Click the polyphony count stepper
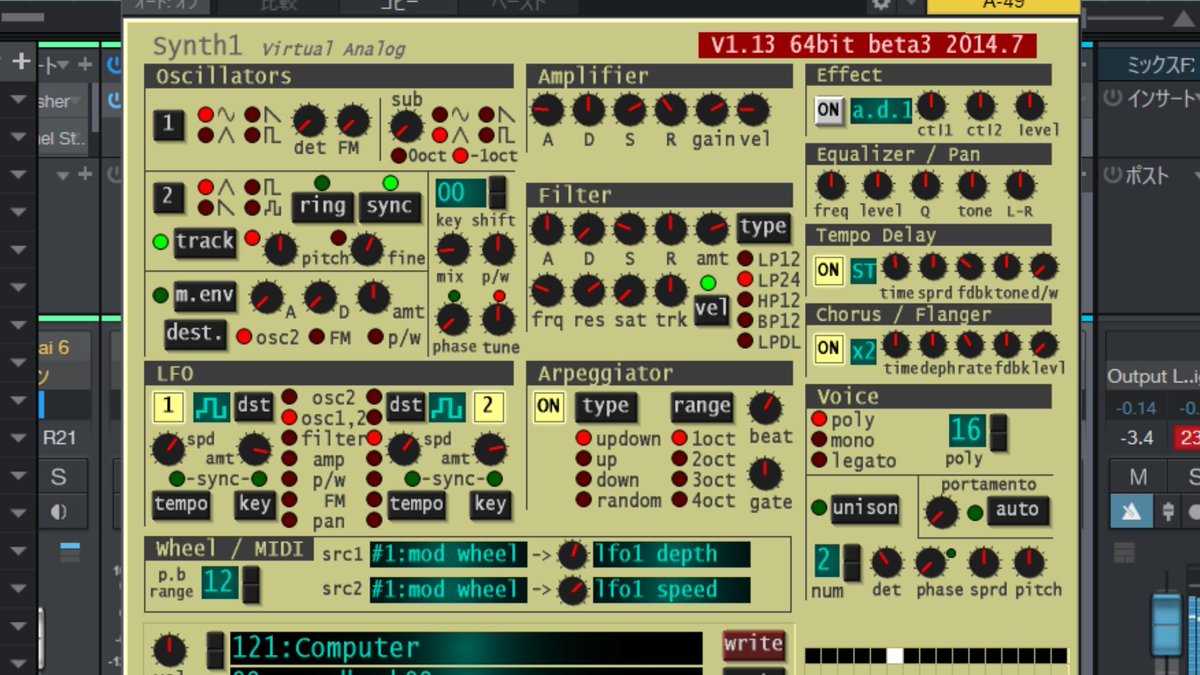The width and height of the screenshot is (1200, 675). pyautogui.click(x=998, y=432)
